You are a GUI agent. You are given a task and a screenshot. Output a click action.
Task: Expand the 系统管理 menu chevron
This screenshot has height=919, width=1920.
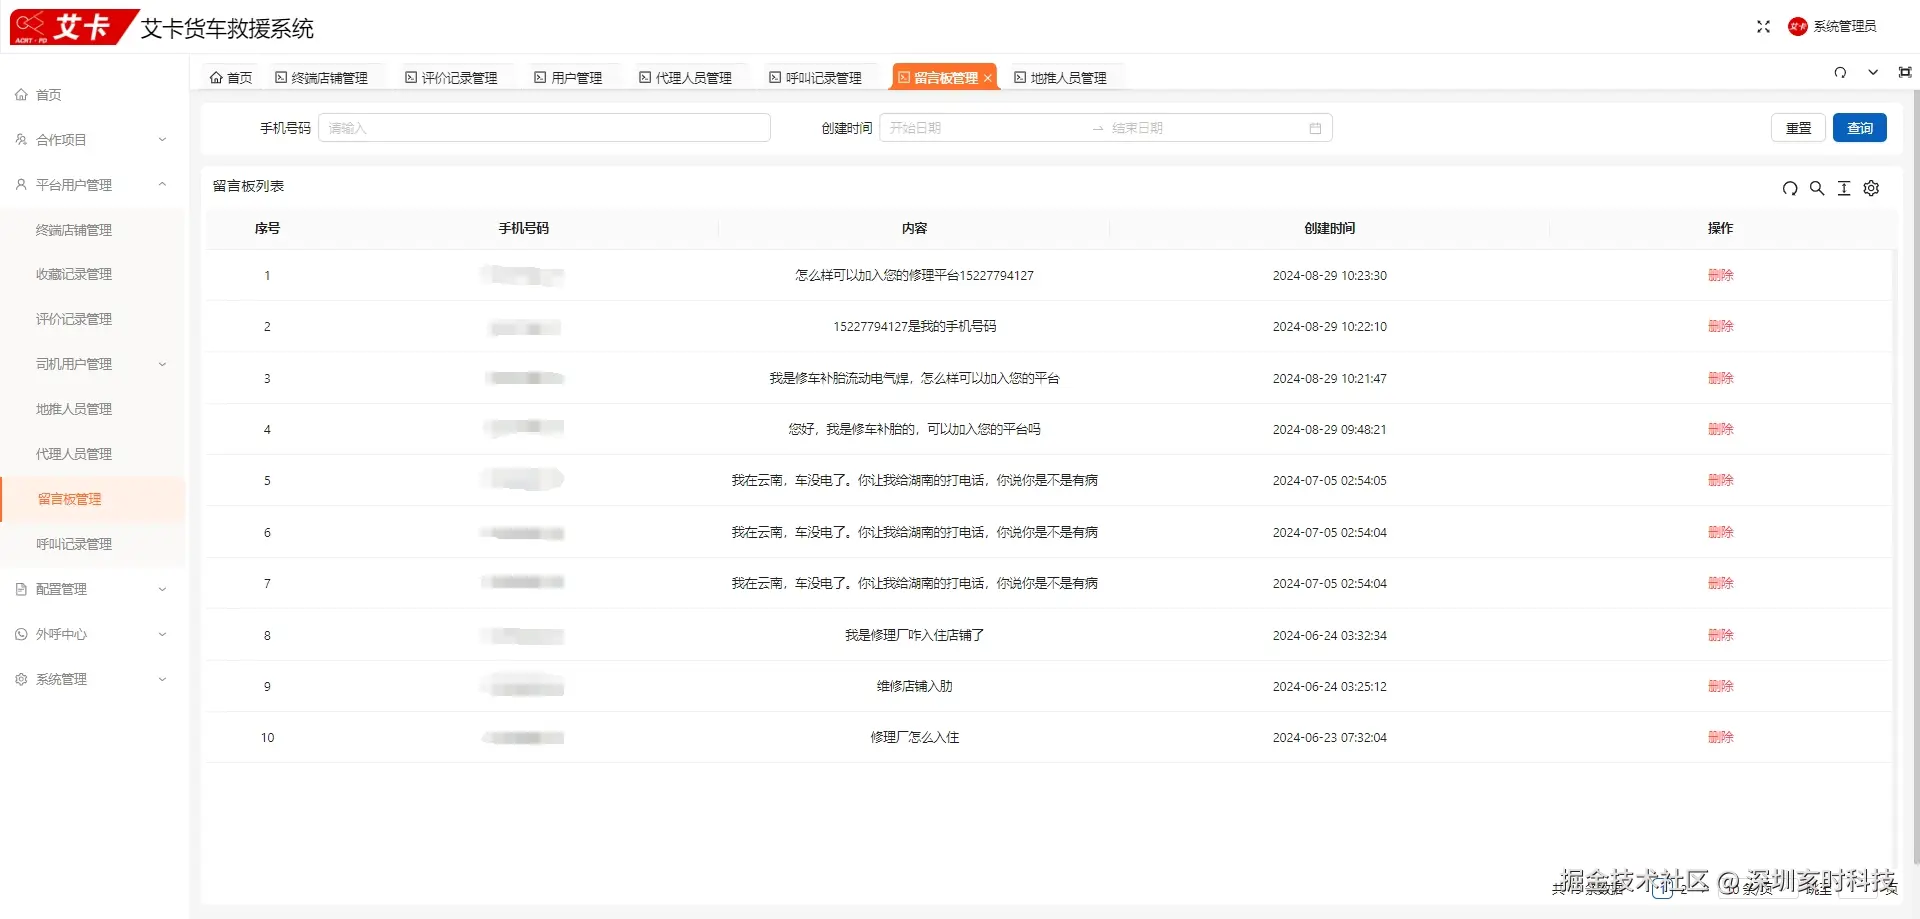(x=162, y=680)
